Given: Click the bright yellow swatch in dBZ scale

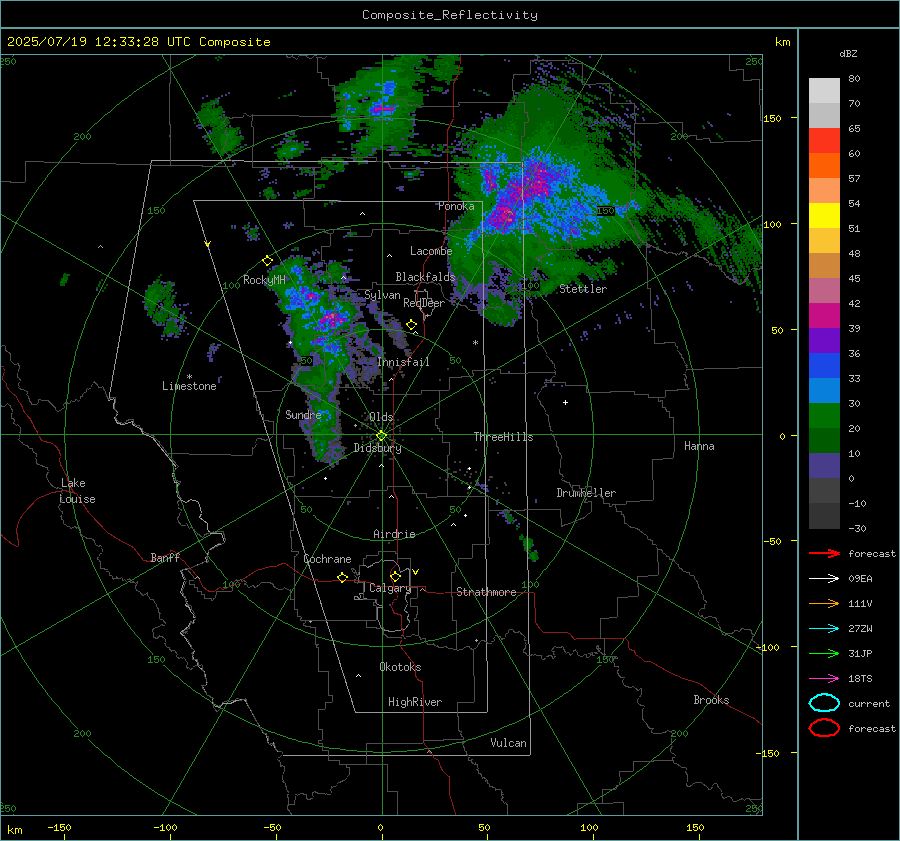Looking at the screenshot, I should coord(824,216).
